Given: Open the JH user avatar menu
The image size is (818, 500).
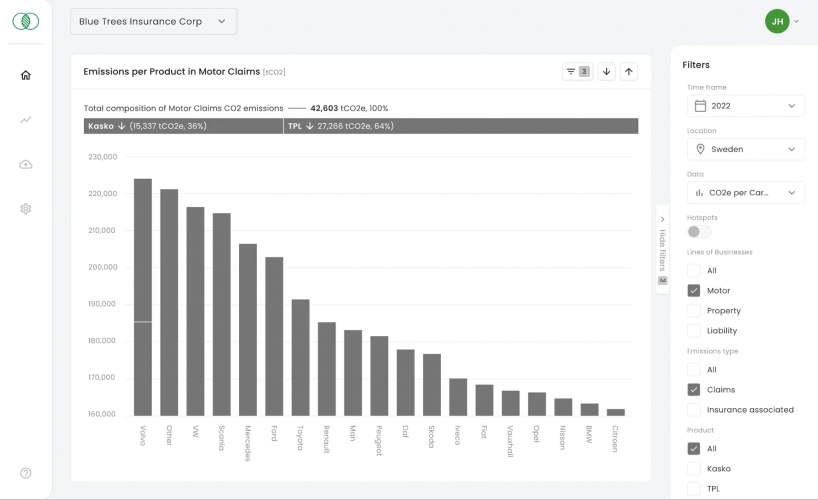Looking at the screenshot, I should tap(777, 21).
